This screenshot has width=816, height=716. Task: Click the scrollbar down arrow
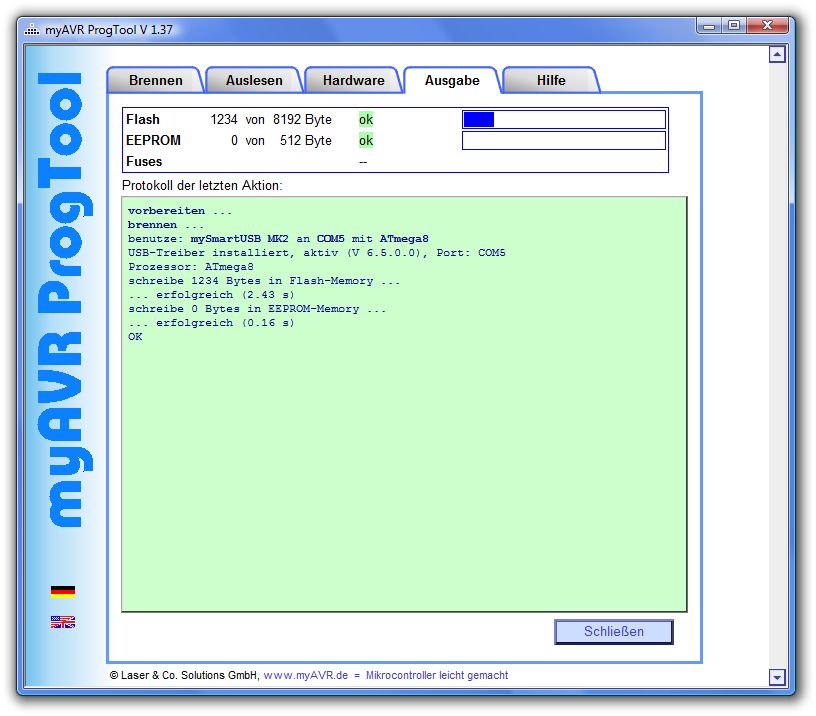[777, 677]
